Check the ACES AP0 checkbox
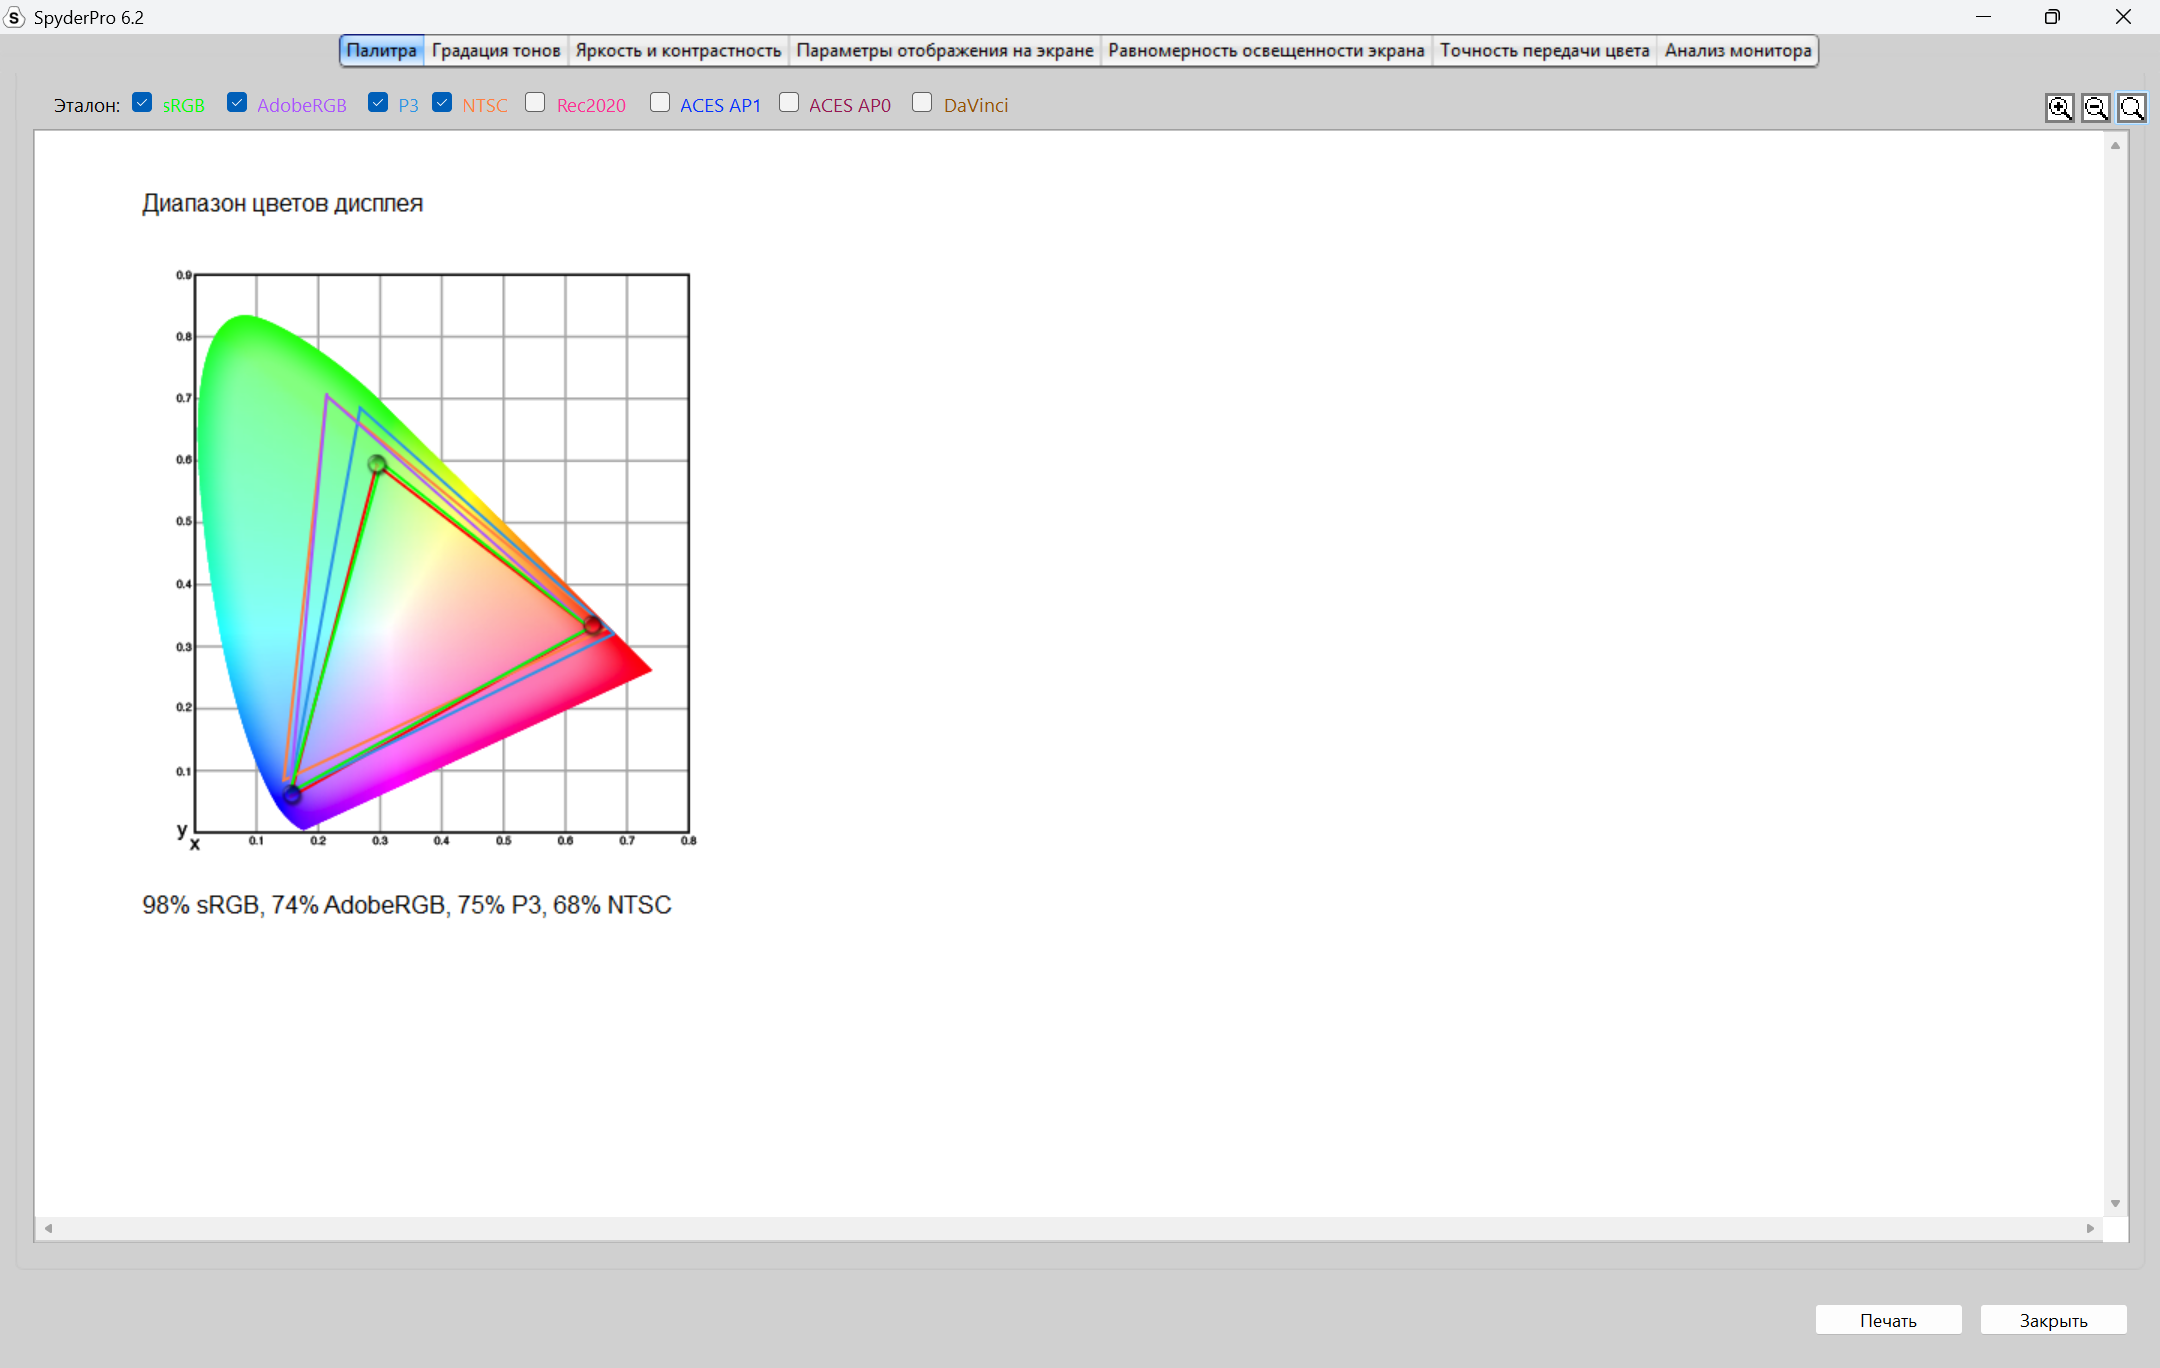Screen dimensions: 2160x1368 point(789,103)
